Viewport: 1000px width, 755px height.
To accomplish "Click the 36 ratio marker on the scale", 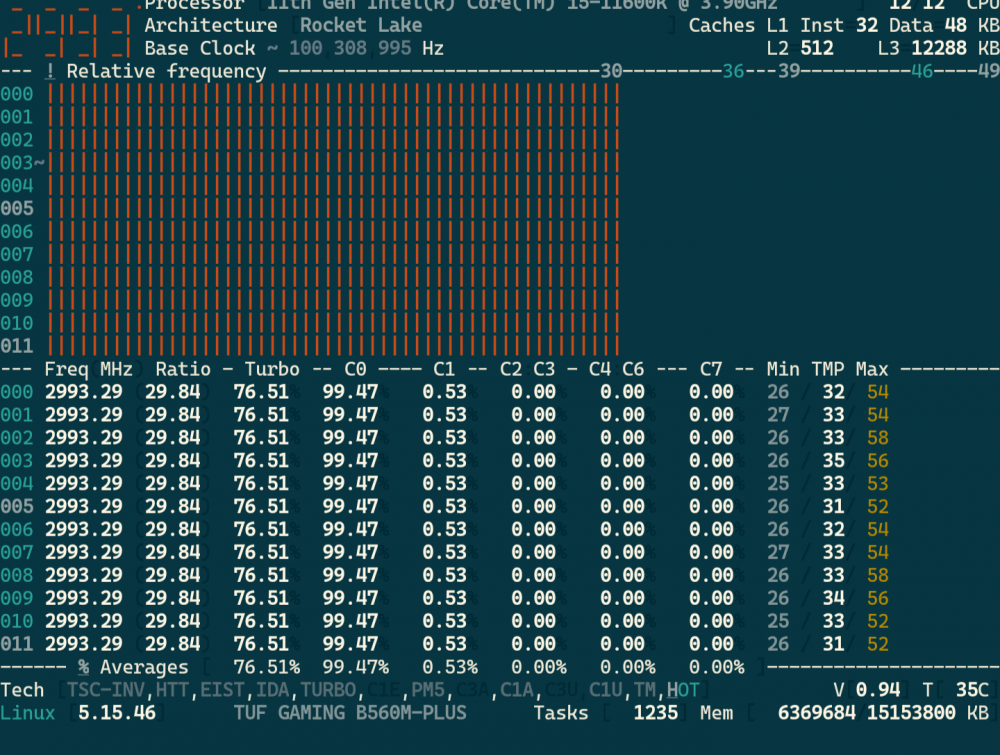I will click(x=733, y=71).
